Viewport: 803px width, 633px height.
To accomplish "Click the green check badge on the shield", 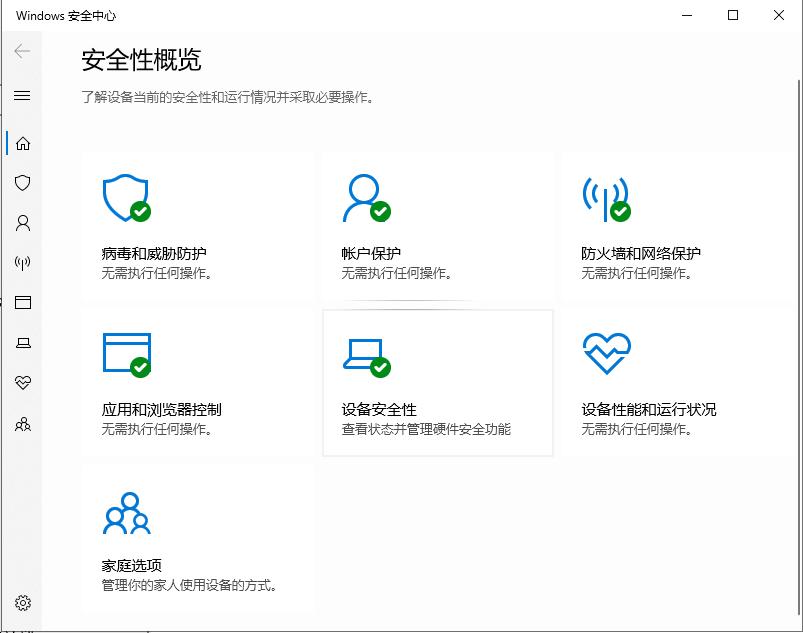I will 139,211.
